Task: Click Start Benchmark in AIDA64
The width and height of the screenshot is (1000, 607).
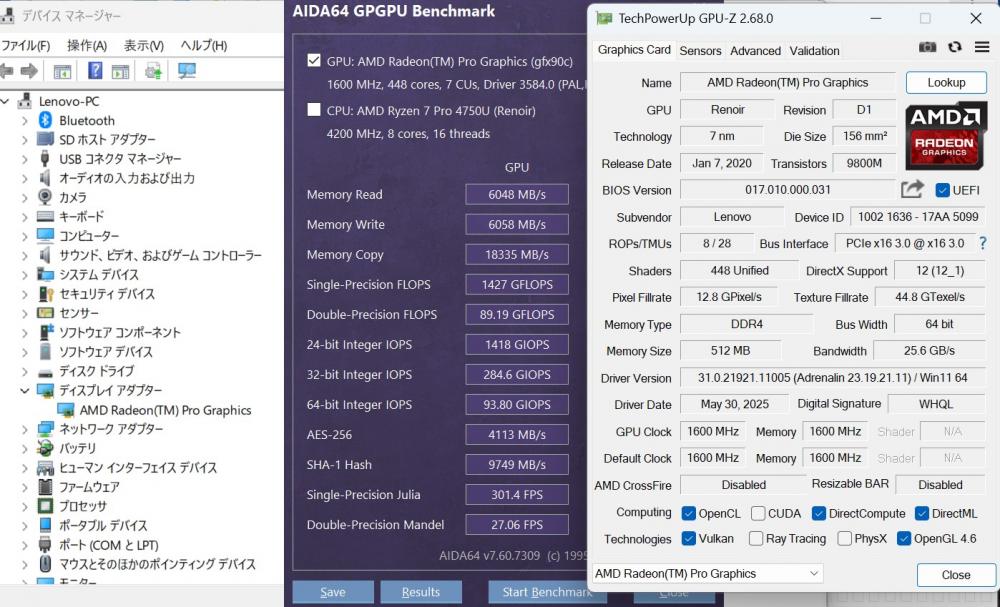Action: coord(547,592)
